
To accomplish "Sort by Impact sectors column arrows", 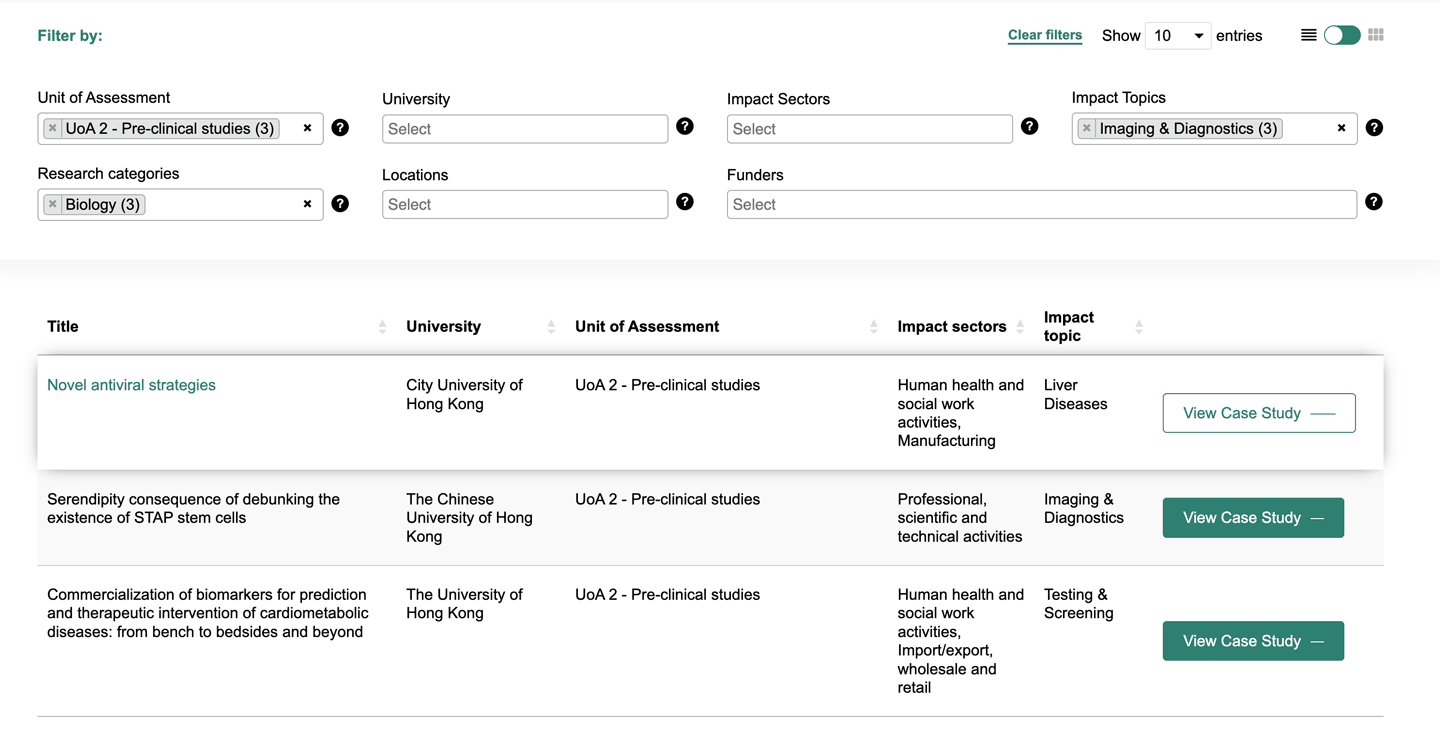I will coord(1020,327).
